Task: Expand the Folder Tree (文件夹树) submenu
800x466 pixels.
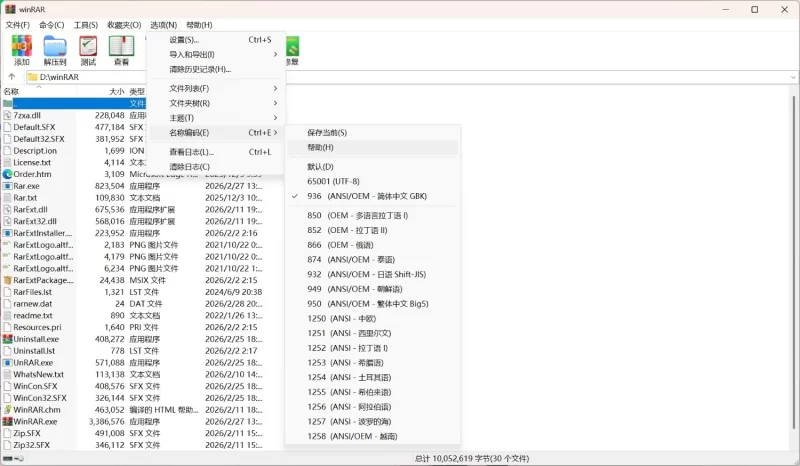Action: 216,103
